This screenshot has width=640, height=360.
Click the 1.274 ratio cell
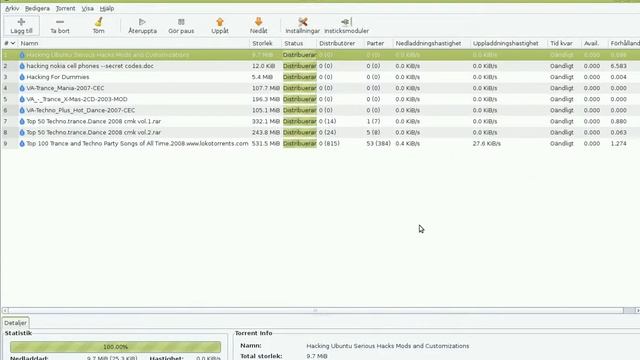click(x=618, y=143)
